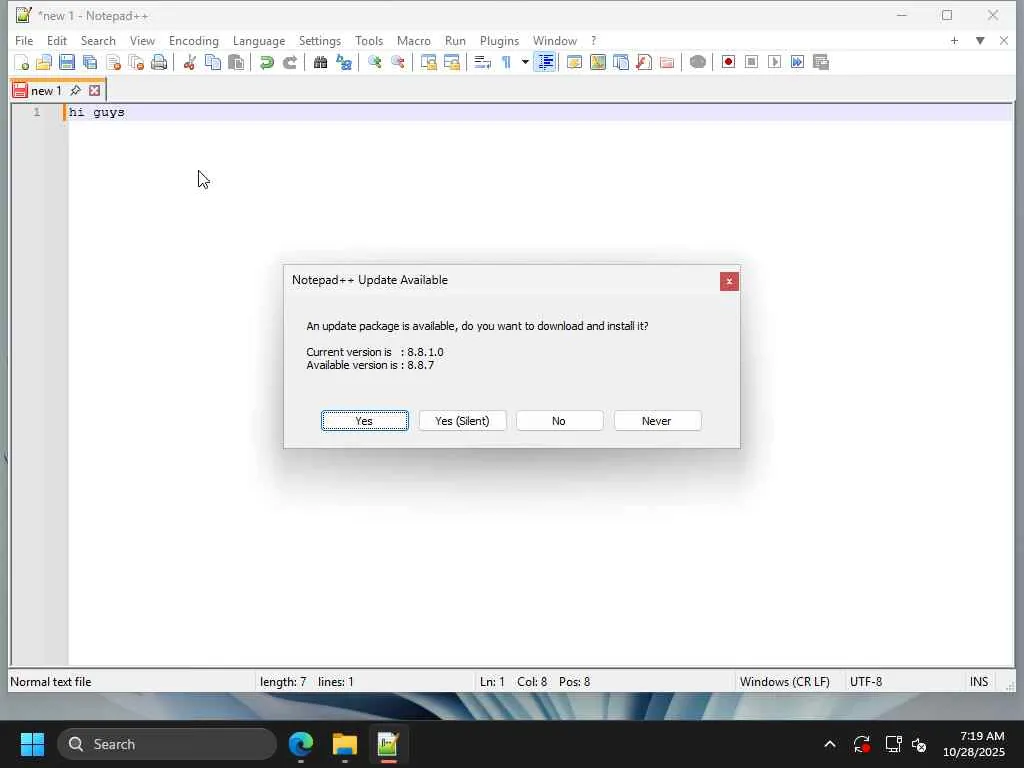This screenshot has width=1024, height=768.
Task: Close the Notepad++ Update Available dialog
Action: click(729, 281)
